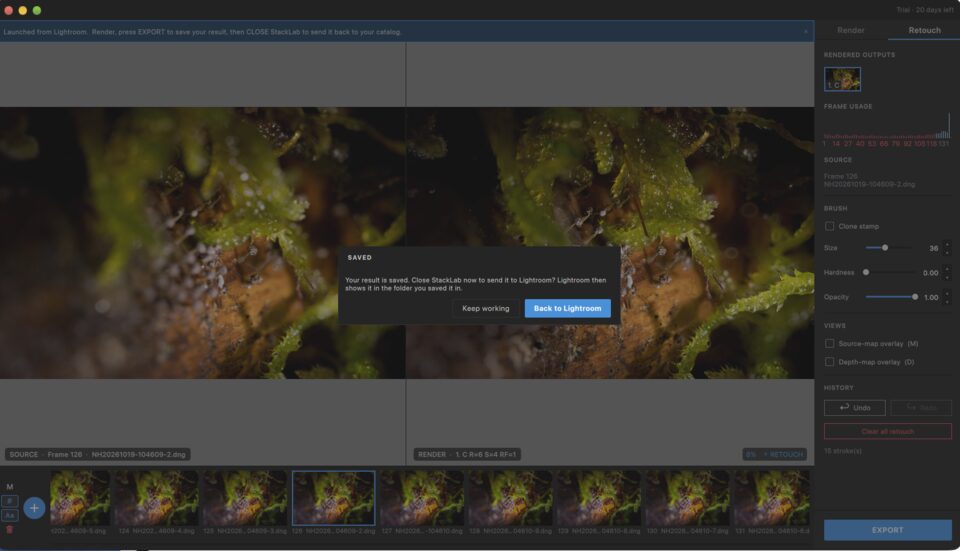Click the Opacity value field showing 1.00
The width and height of the screenshot is (960, 551).
931,297
